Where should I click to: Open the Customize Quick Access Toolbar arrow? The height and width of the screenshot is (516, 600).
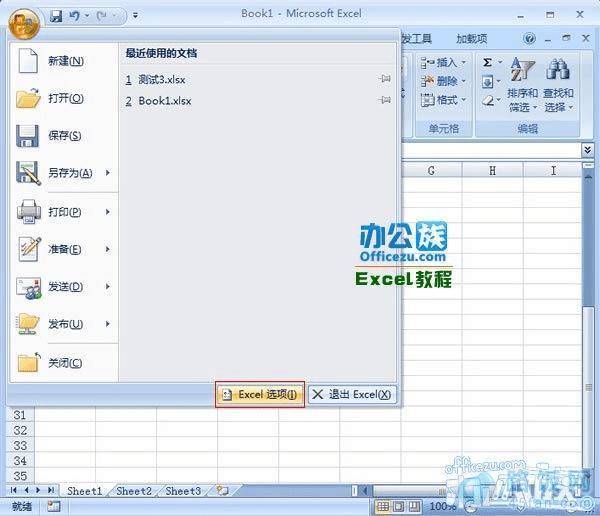point(135,16)
